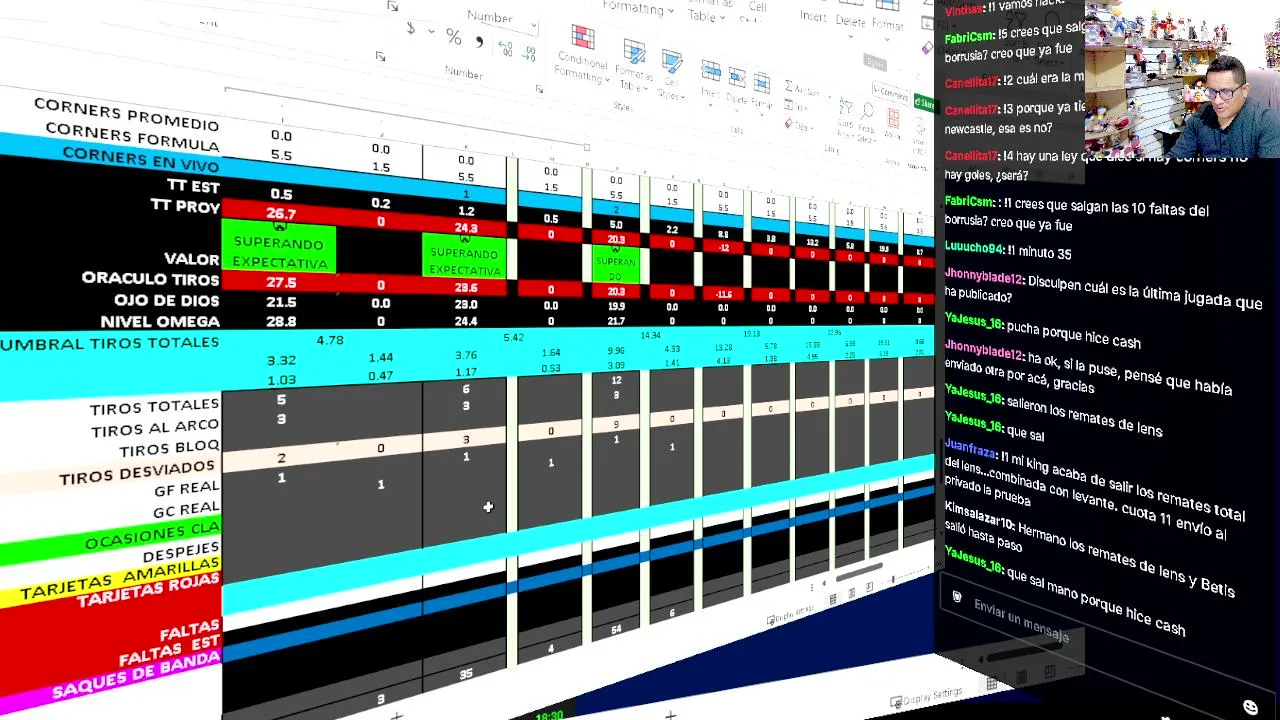Select the cyan cell showing 5.42
This screenshot has width=1280, height=720.
pyautogui.click(x=513, y=338)
